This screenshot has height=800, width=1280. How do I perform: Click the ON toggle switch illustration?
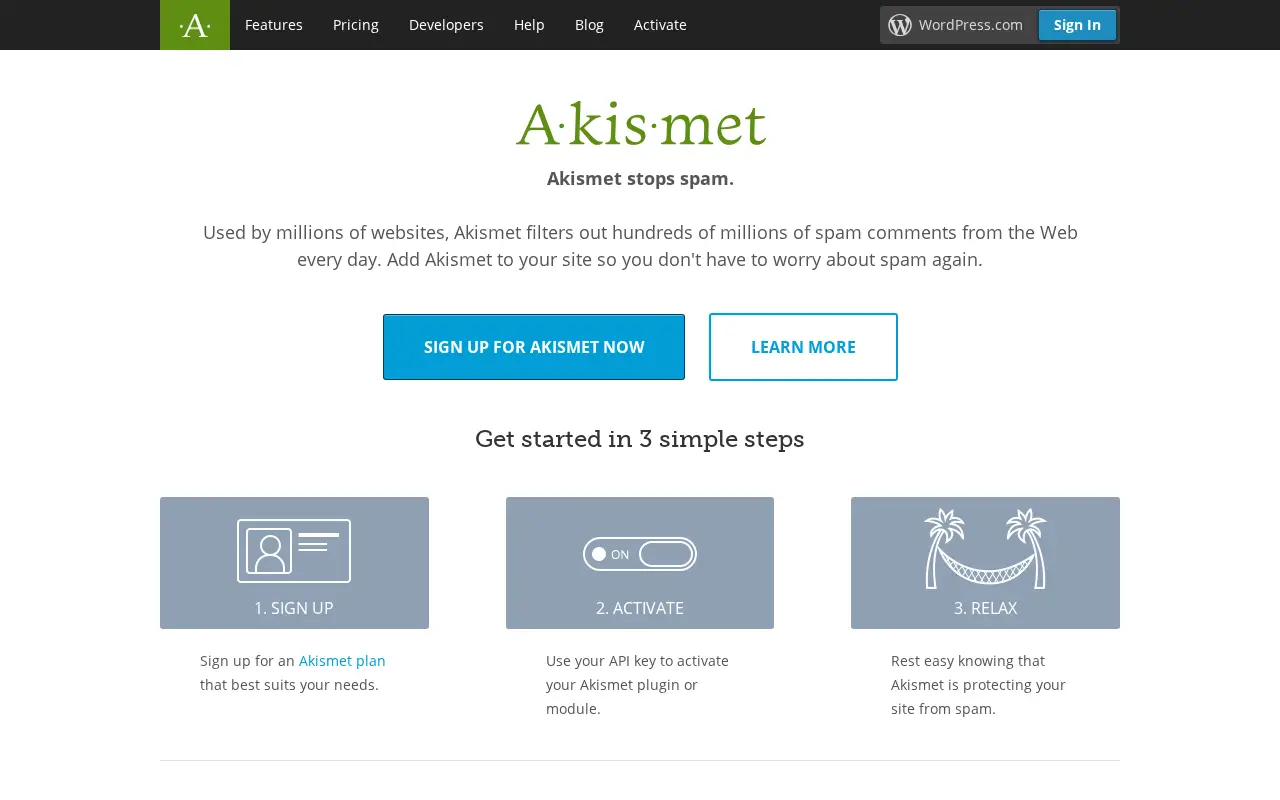click(x=640, y=554)
